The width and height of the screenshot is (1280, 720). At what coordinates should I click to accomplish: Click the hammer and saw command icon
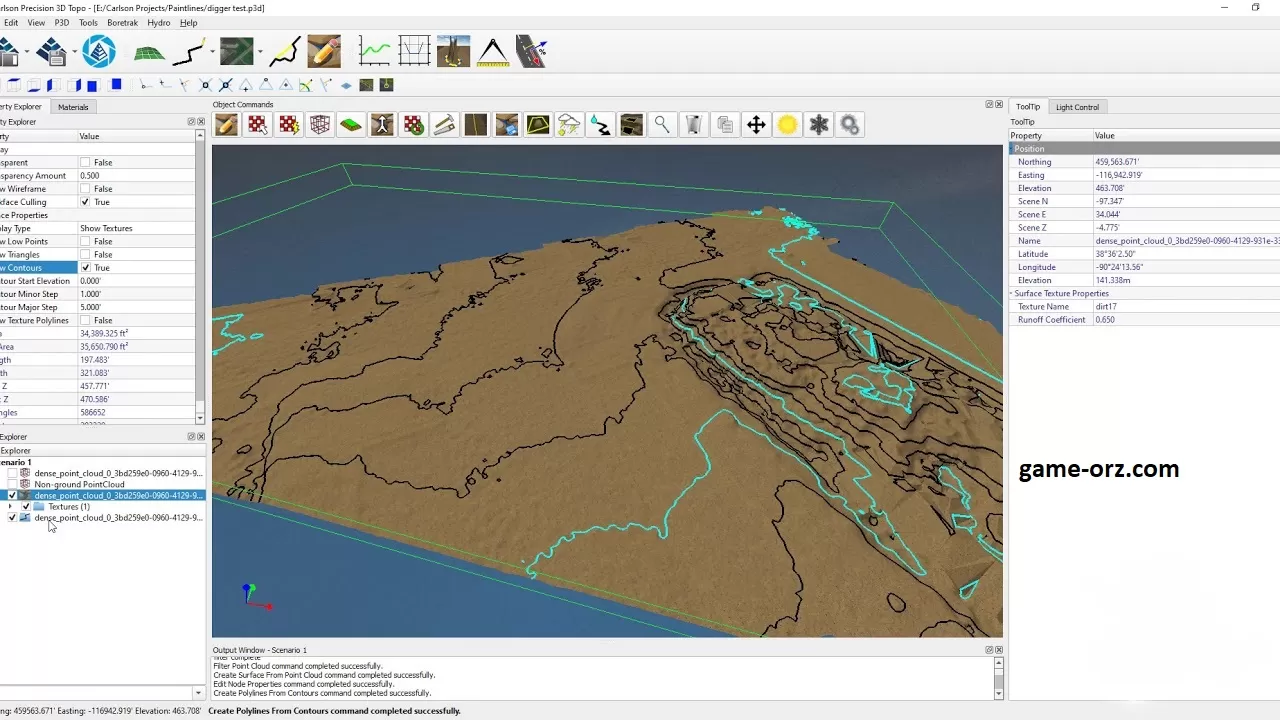point(444,125)
